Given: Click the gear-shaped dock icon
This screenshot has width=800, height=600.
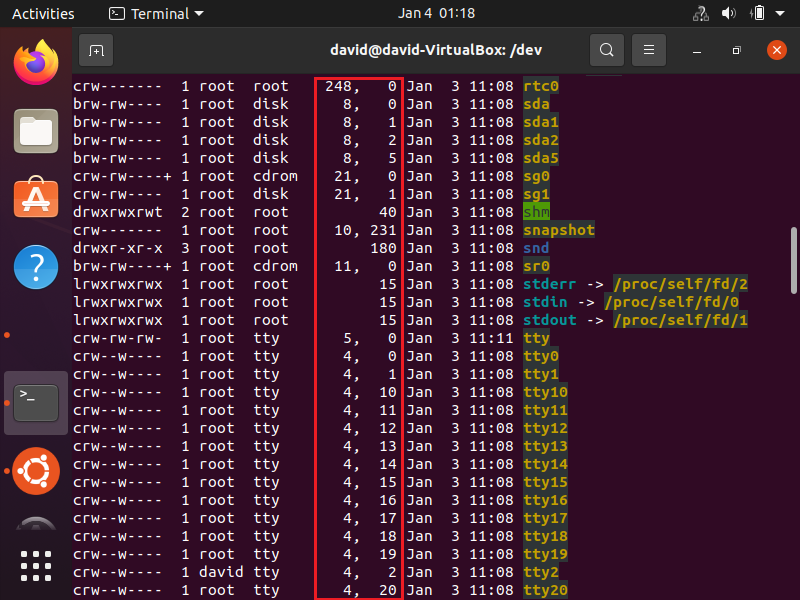Looking at the screenshot, I should coord(36,471).
